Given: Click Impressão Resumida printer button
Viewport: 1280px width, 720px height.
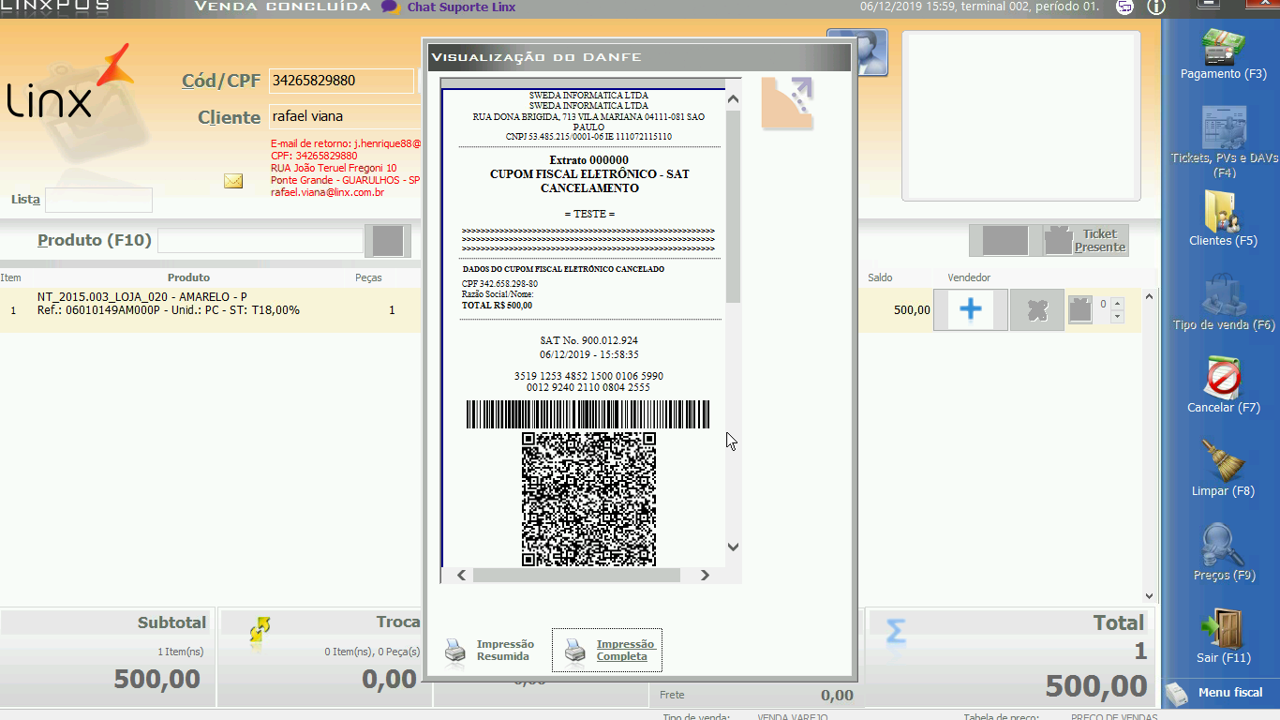Looking at the screenshot, I should pyautogui.click(x=490, y=651).
